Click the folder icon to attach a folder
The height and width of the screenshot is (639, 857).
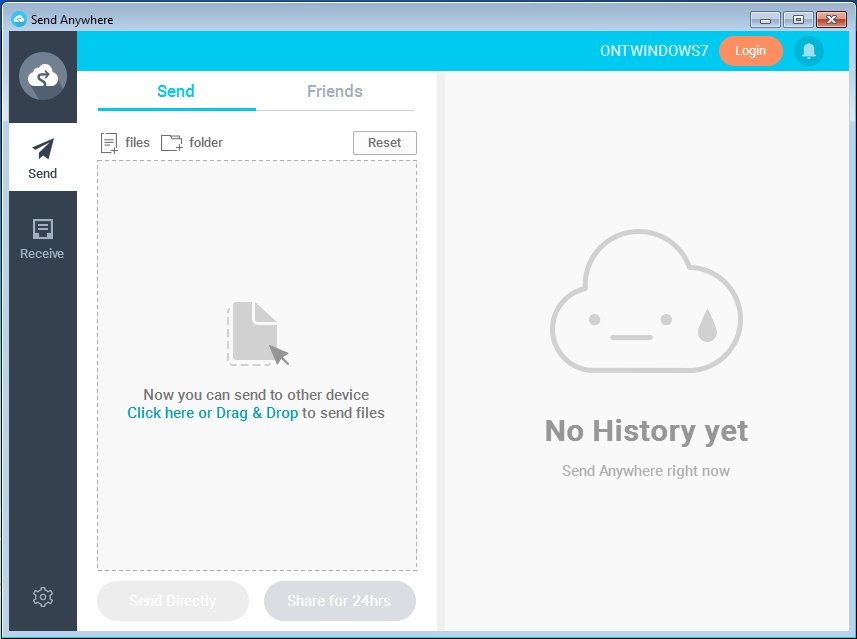click(x=171, y=142)
